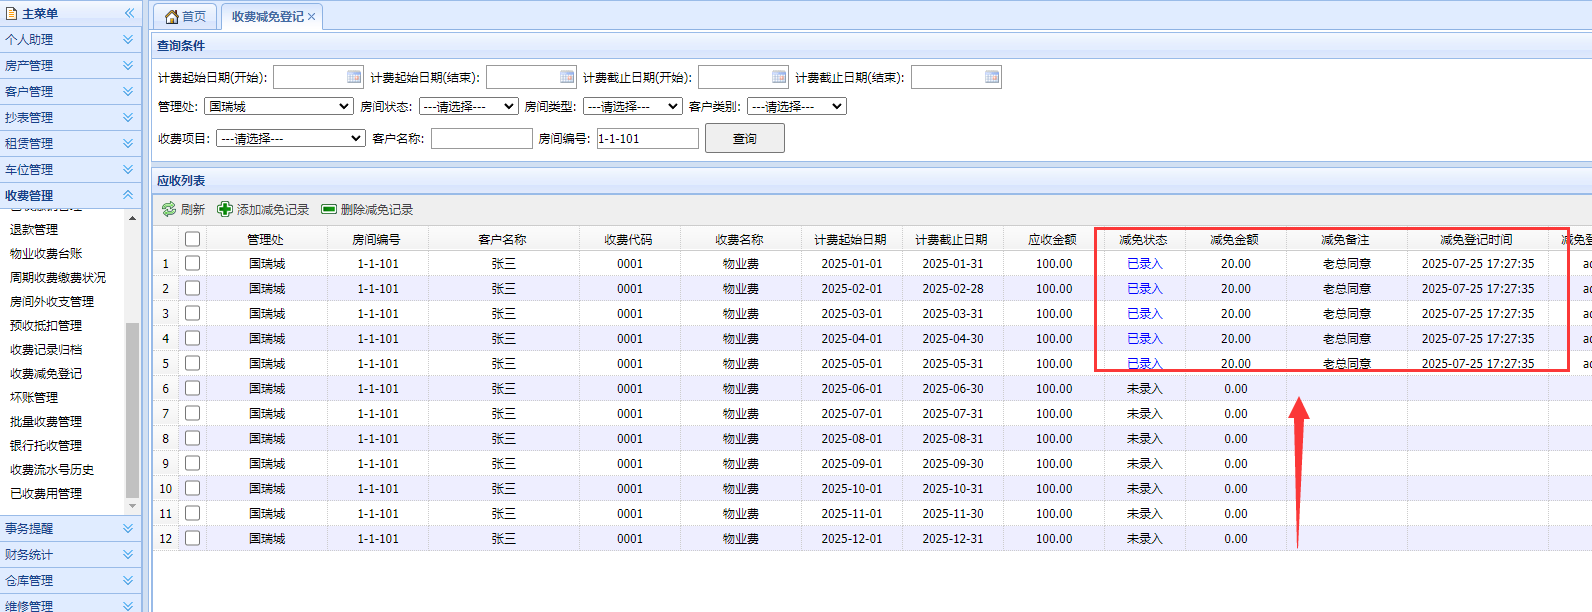The height and width of the screenshot is (612, 1592).
Task: Open 收费记录归档 menu item
Action: click(46, 349)
